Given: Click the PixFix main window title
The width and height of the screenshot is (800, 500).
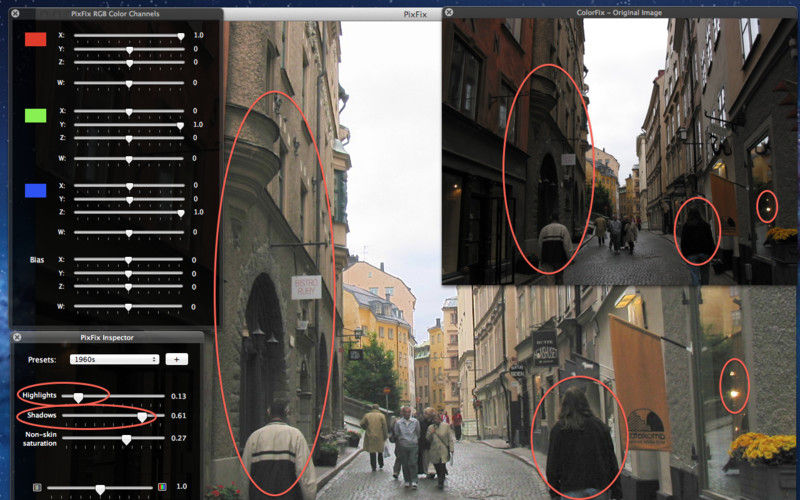Looking at the screenshot, I should tap(415, 14).
